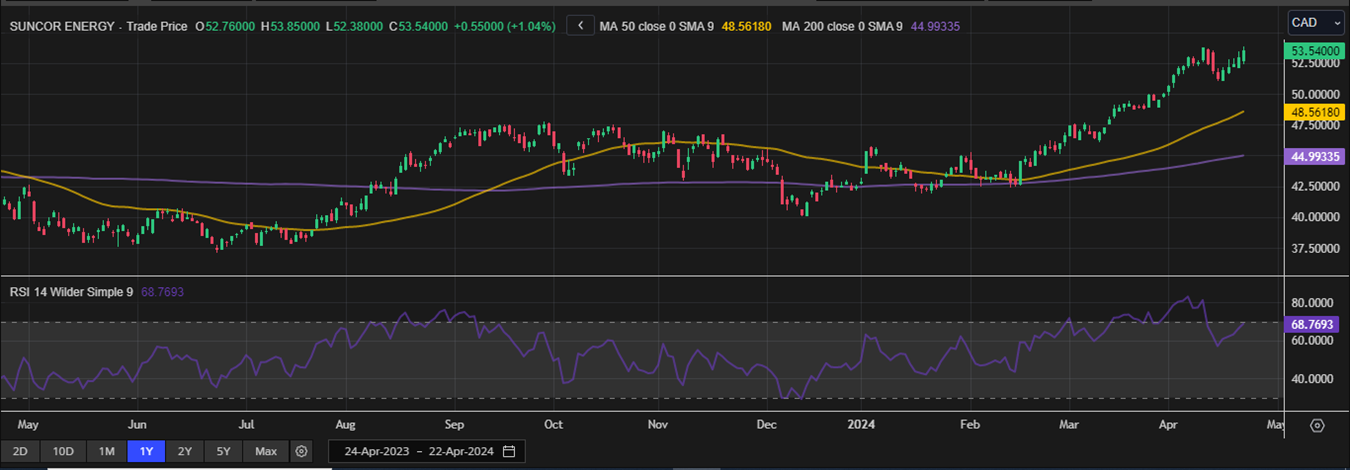Click the +0.5500 (+1.04%) change value

pyautogui.click(x=504, y=26)
